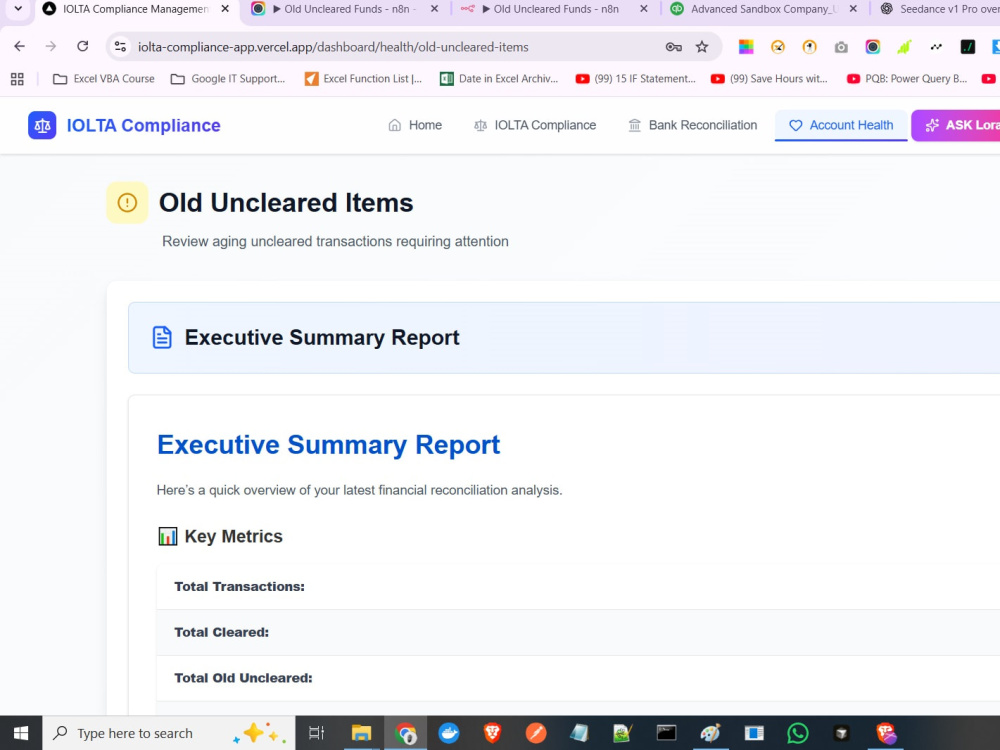The width and height of the screenshot is (1000, 750).
Task: Click the yellow warning icon beside Old Uncleared Items
Action: point(127,203)
